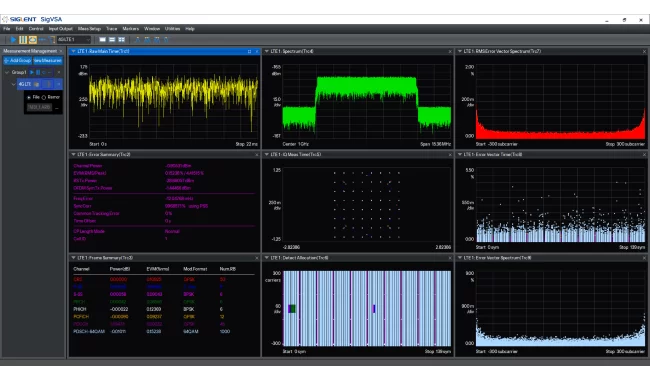Select the stacked two-row layout icon

(112, 40)
